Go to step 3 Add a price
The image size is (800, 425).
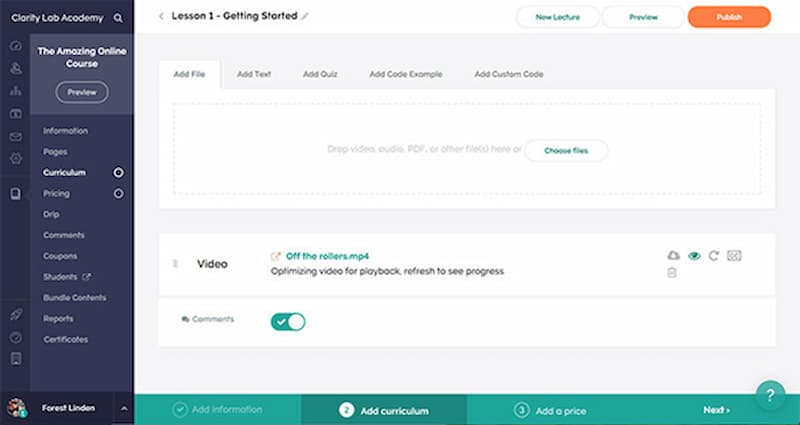click(550, 410)
